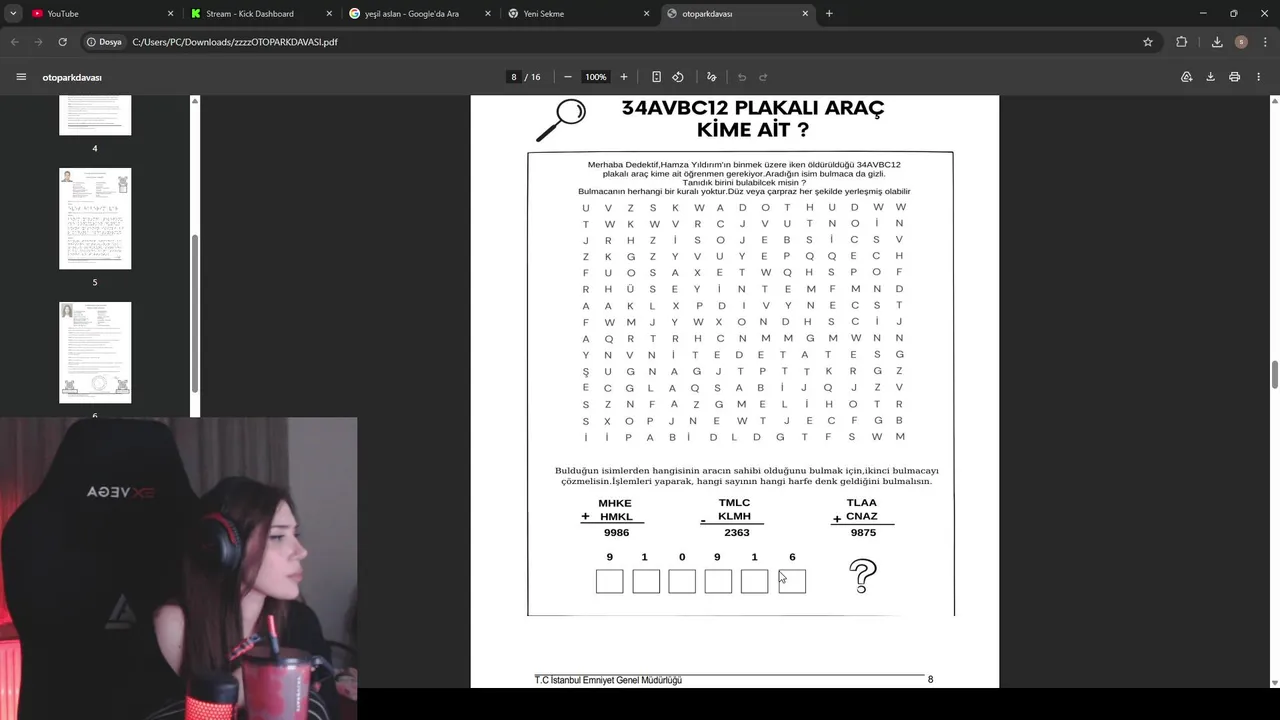Close the otoparkdavası tab
This screenshot has height=720, width=1280.
click(805, 14)
